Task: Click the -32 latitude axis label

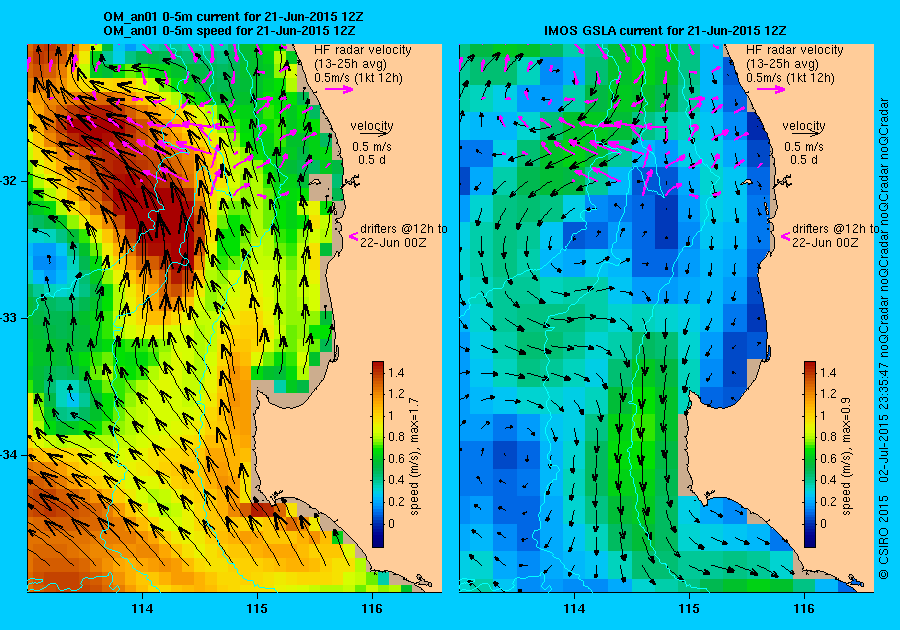Action: pyautogui.click(x=9, y=181)
